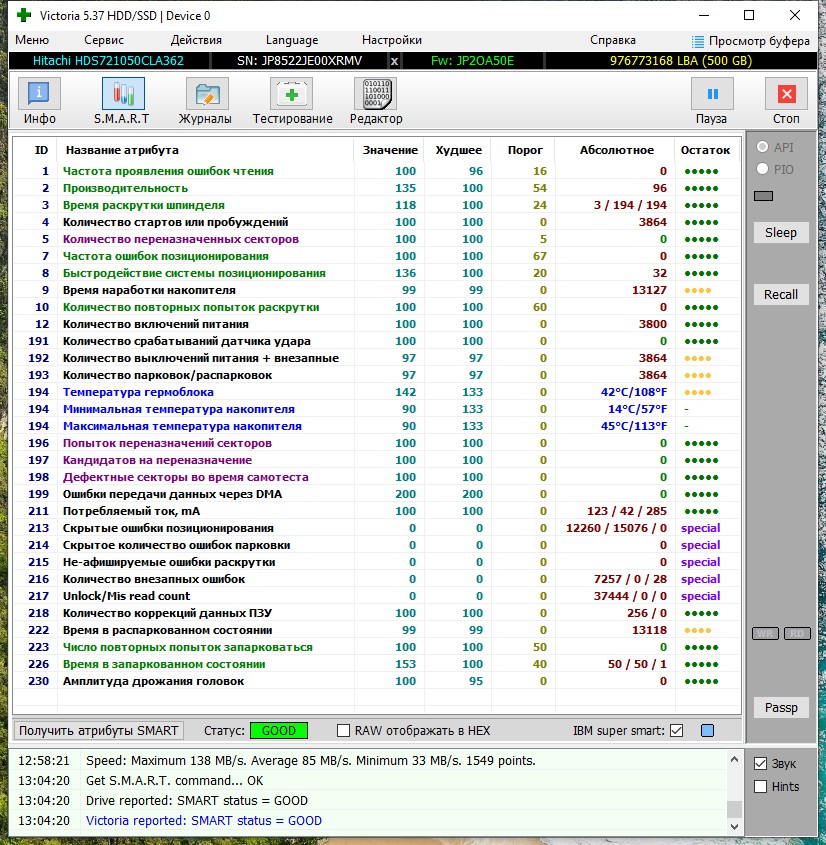
Task: Click the Худшее column header
Action: click(458, 150)
